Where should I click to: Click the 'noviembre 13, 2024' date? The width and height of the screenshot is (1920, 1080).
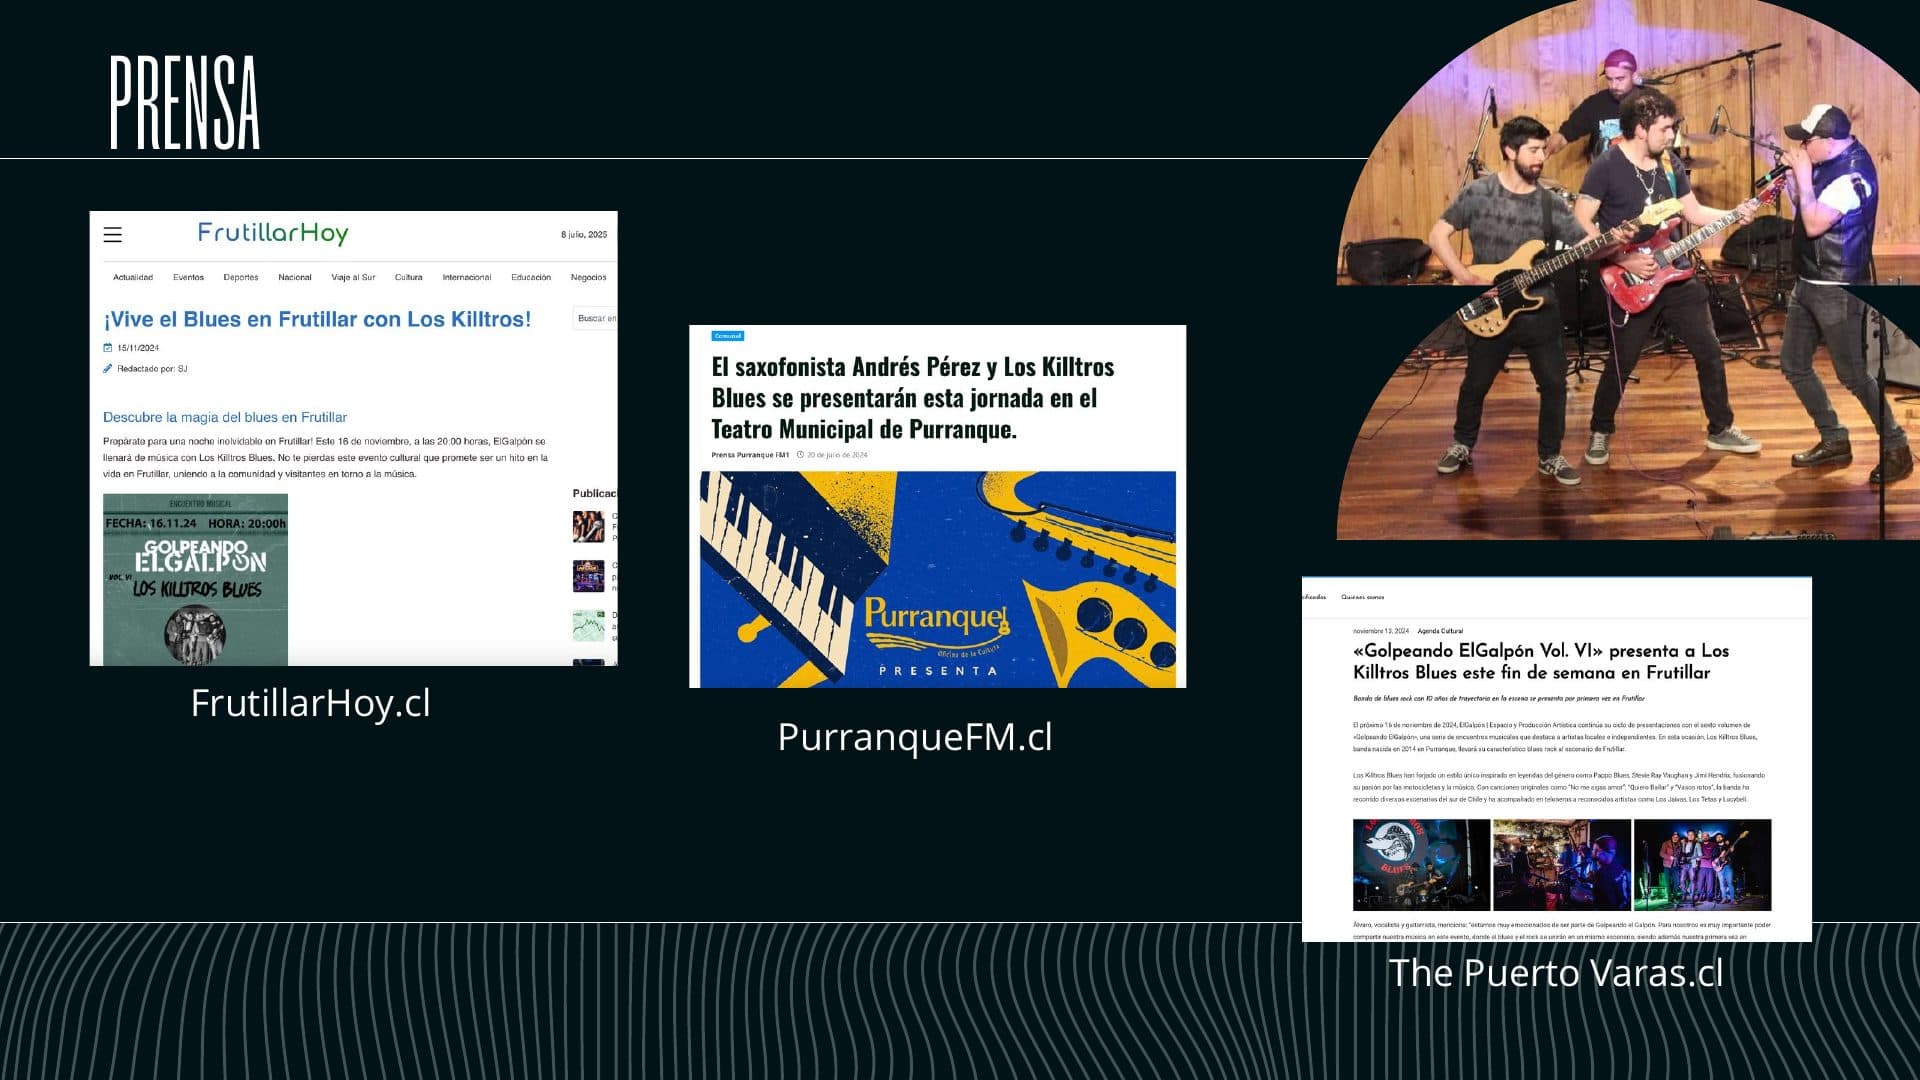1381,631
